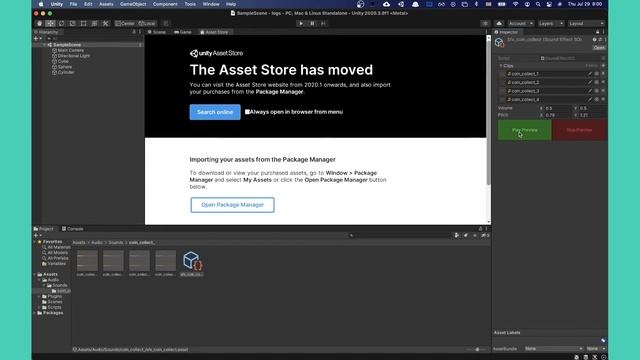Click the Step frame button in toolbar

pyautogui.click(x=323, y=24)
